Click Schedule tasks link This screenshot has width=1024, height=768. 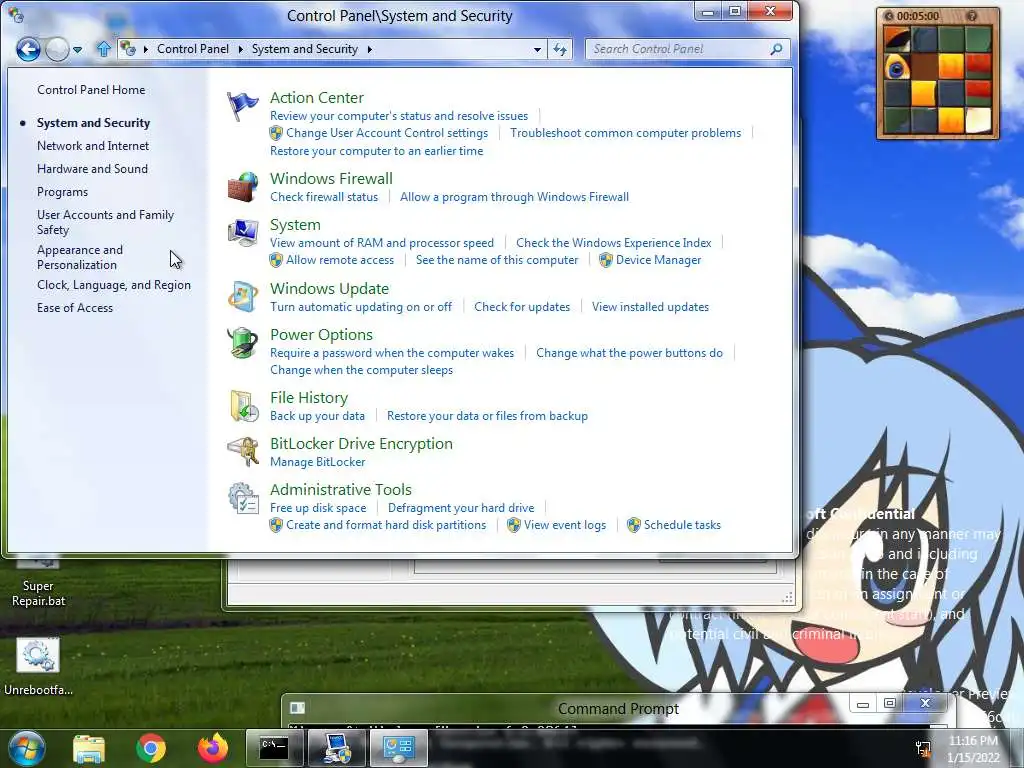click(682, 525)
